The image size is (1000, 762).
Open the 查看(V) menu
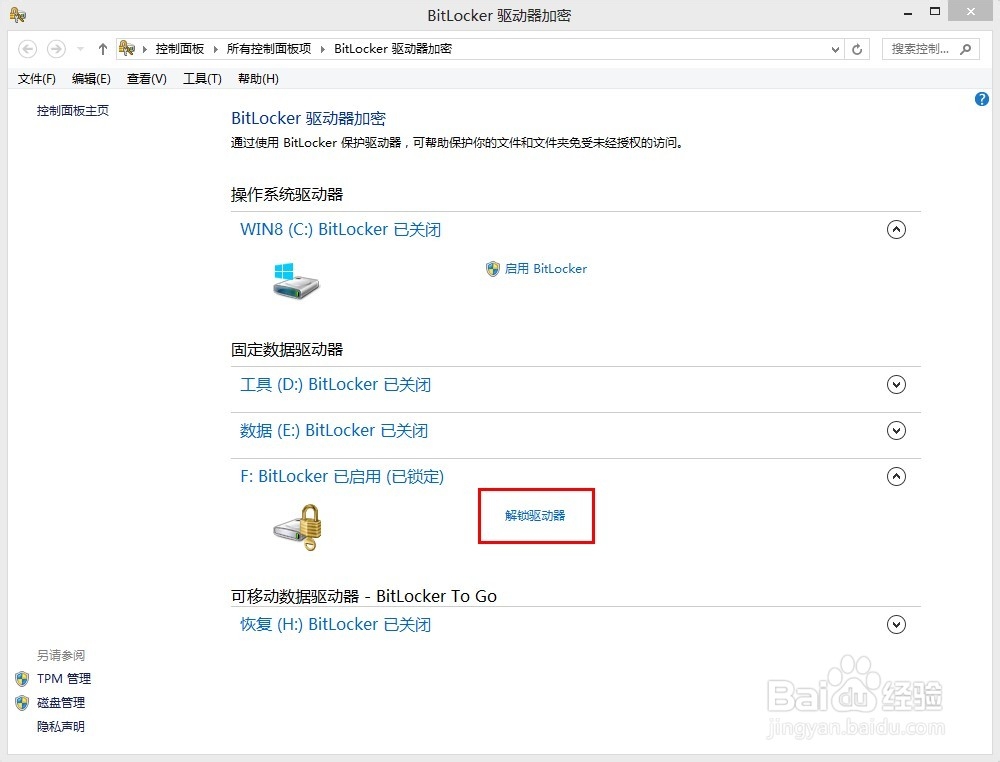click(147, 79)
